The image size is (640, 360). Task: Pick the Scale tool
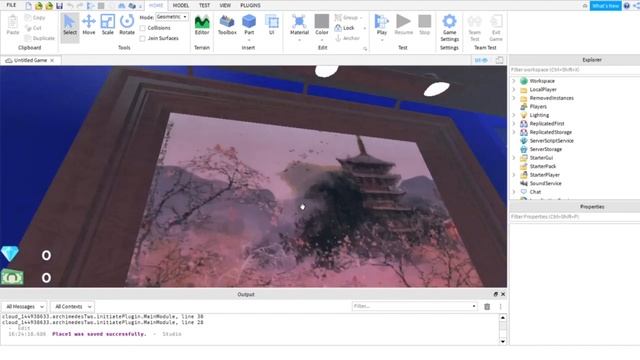click(108, 25)
